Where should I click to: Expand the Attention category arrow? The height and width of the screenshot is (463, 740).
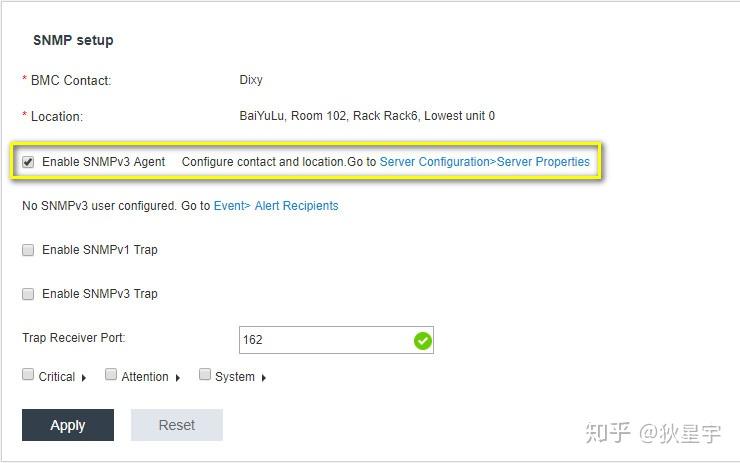coord(177,378)
